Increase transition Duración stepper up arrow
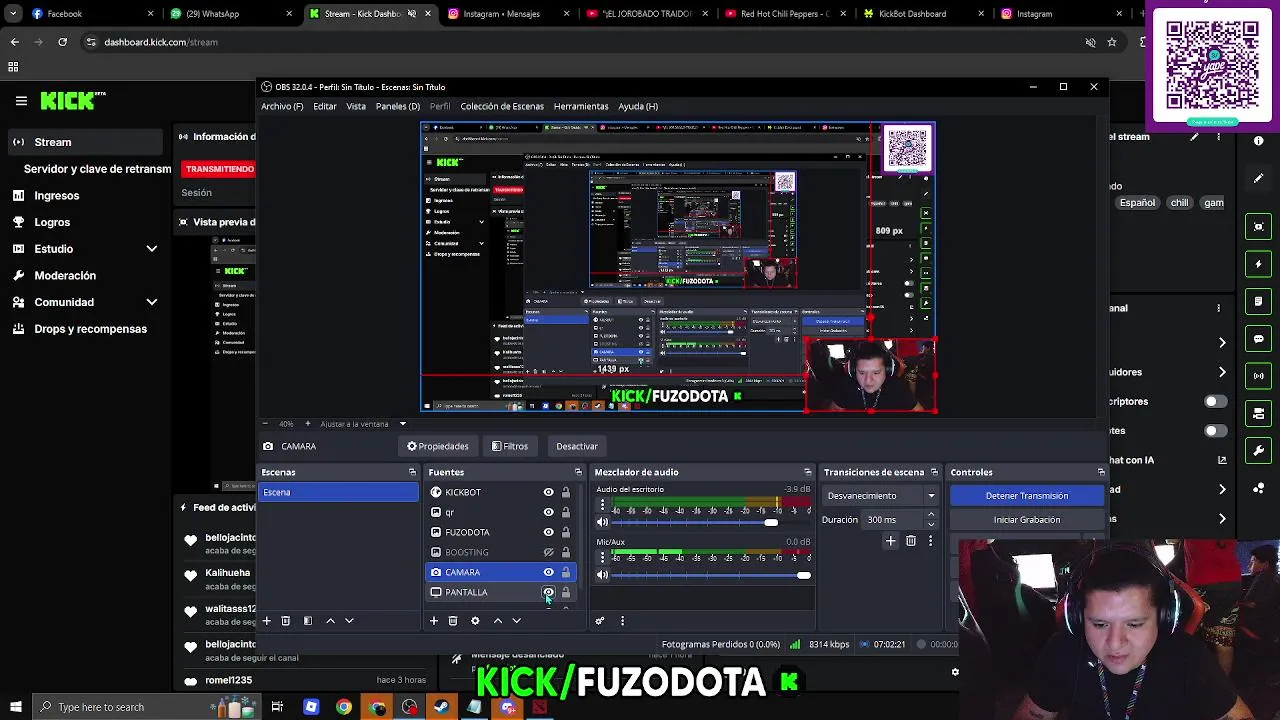Image resolution: width=1280 pixels, height=720 pixels. pos(931,515)
